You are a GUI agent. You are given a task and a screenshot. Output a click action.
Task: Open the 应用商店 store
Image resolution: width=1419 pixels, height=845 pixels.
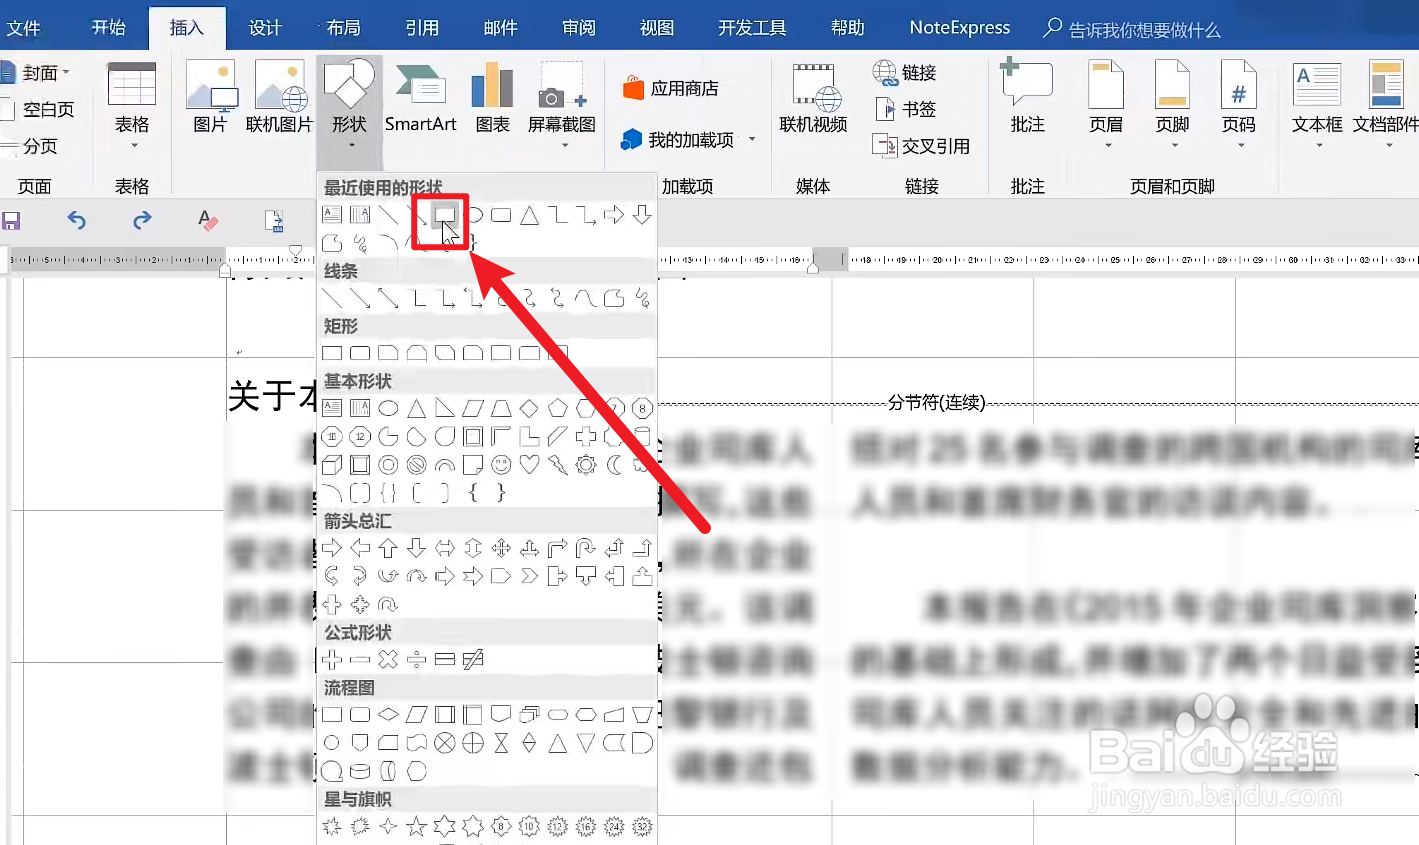[x=670, y=88]
